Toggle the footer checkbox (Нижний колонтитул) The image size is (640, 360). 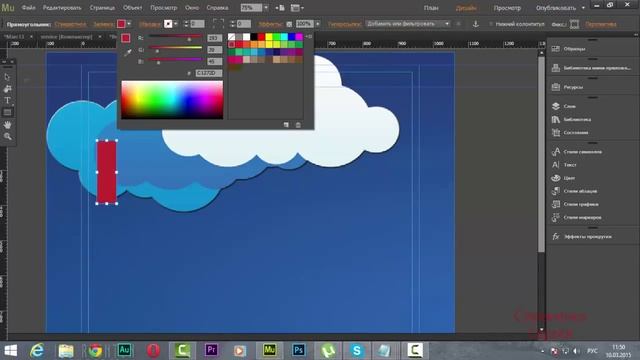[491, 24]
